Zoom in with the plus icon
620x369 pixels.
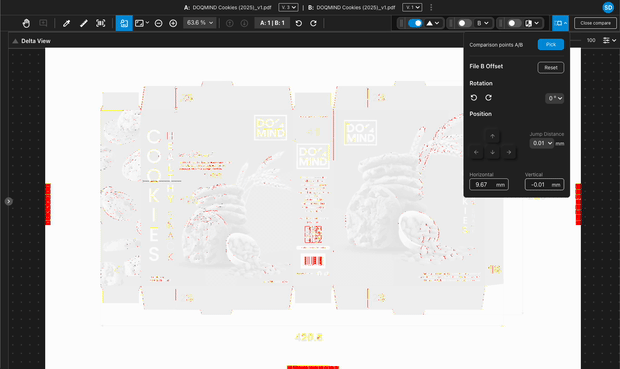[173, 23]
